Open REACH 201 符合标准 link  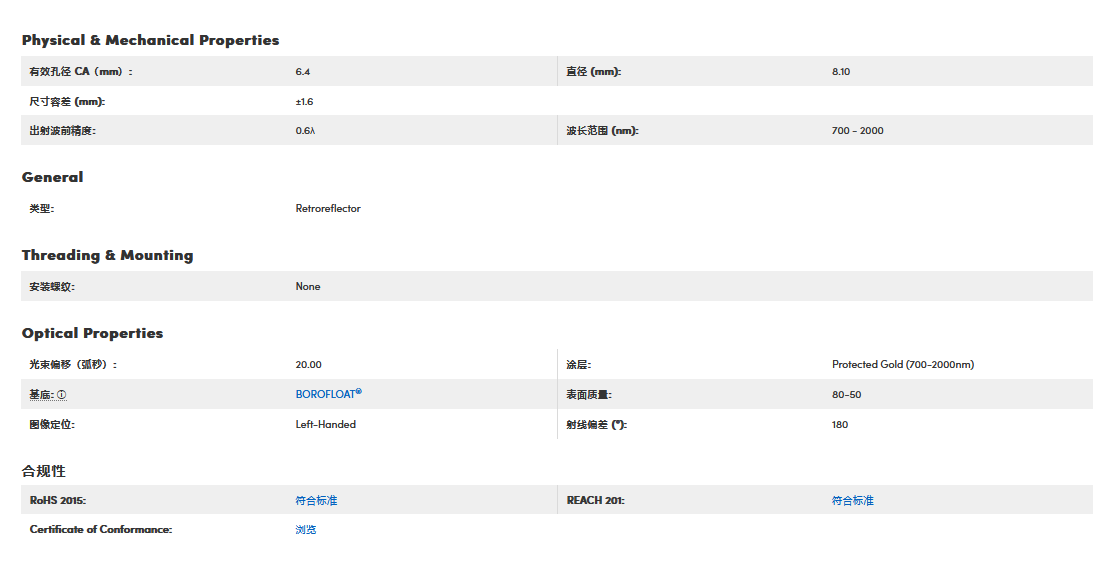click(x=852, y=500)
